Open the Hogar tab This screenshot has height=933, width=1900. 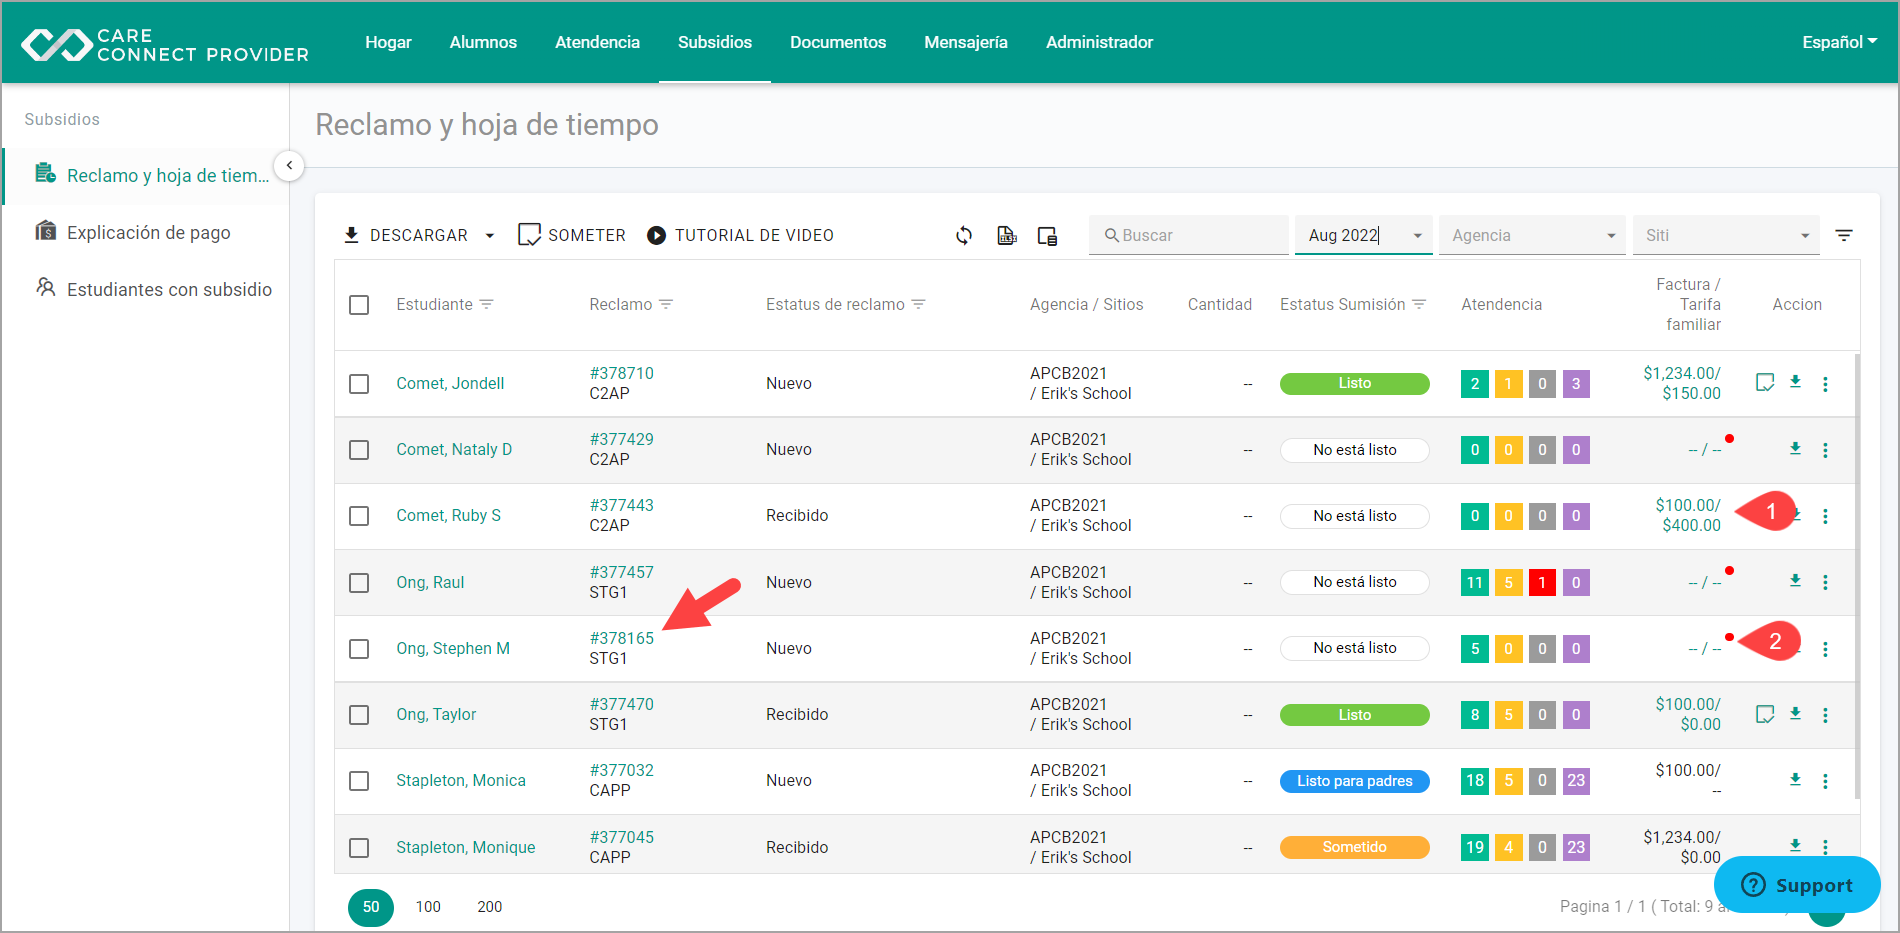click(388, 42)
